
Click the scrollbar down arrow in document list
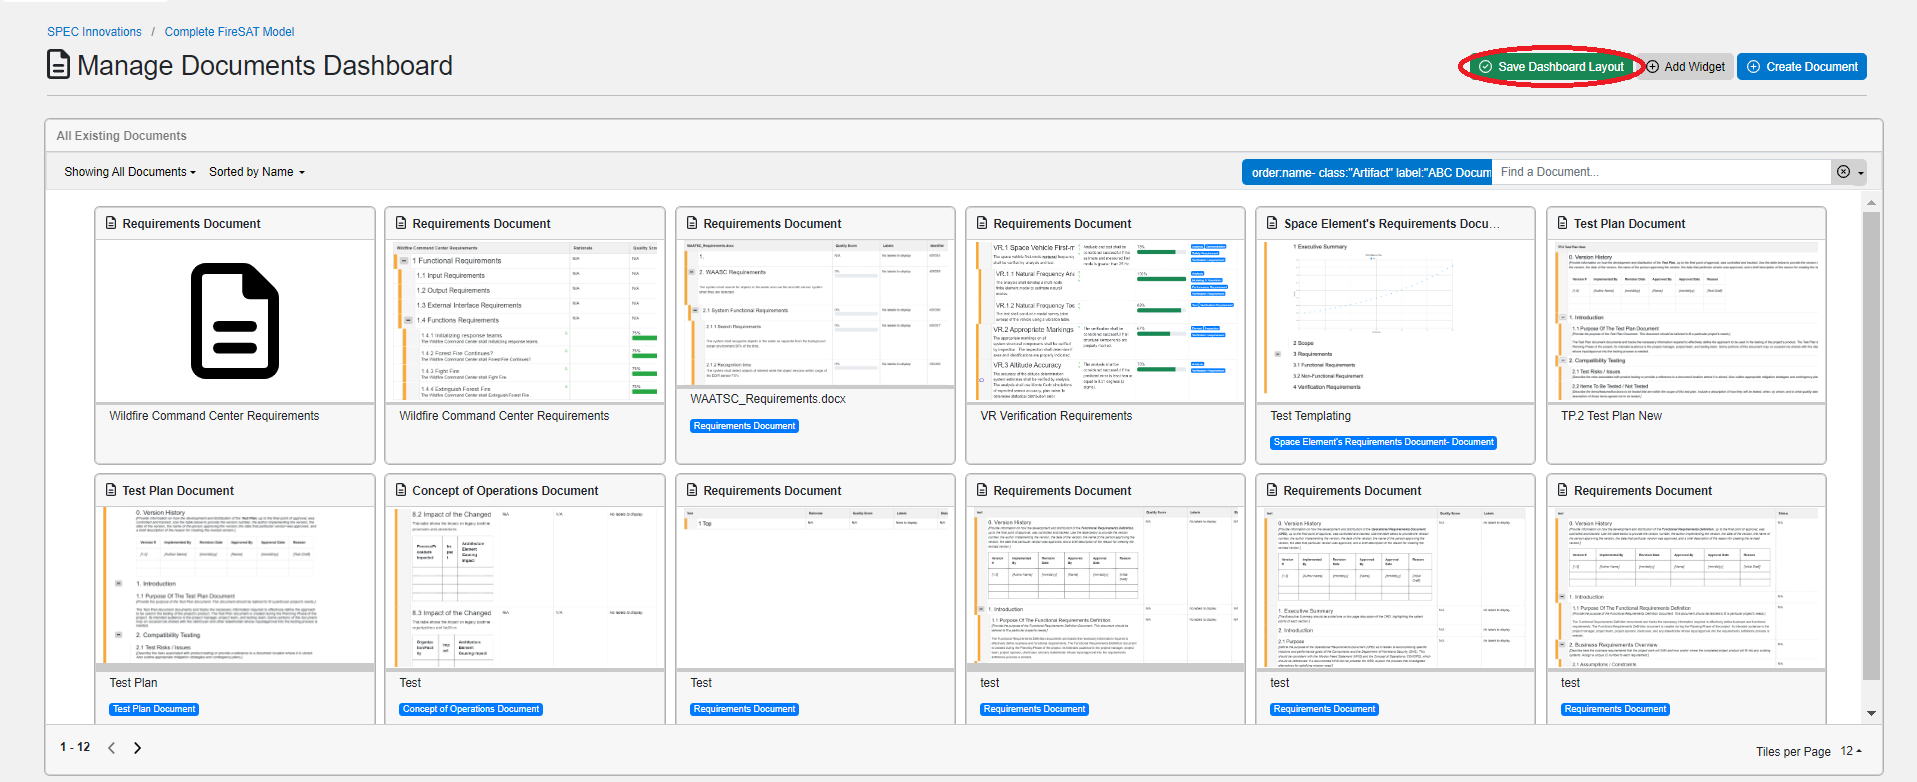[x=1871, y=713]
